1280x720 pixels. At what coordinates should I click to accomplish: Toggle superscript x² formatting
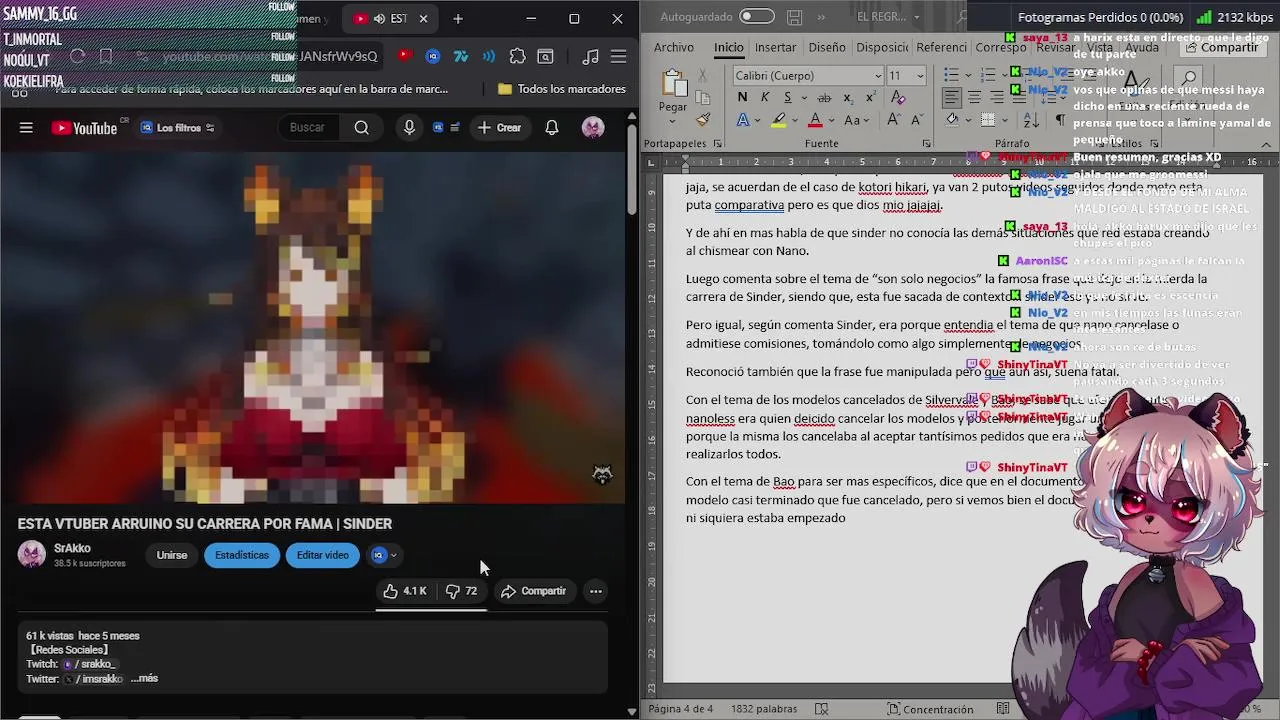[870, 97]
